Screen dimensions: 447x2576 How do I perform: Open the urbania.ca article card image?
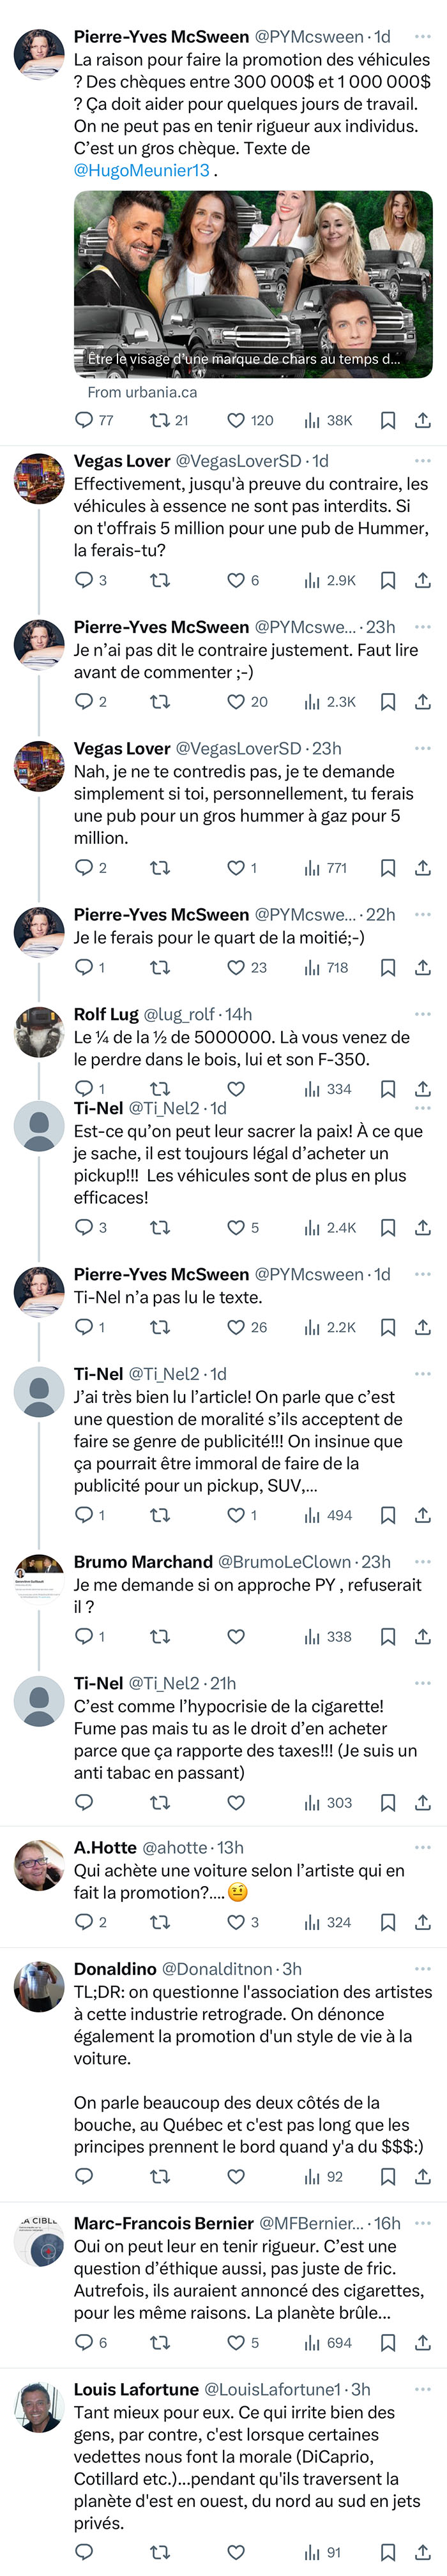[x=253, y=284]
